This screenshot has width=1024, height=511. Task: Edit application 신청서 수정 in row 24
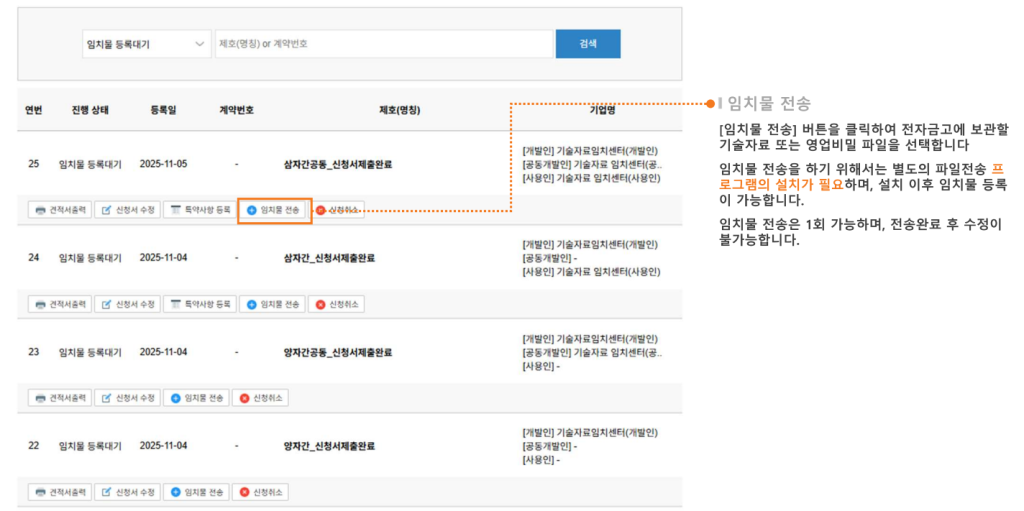pos(127,304)
